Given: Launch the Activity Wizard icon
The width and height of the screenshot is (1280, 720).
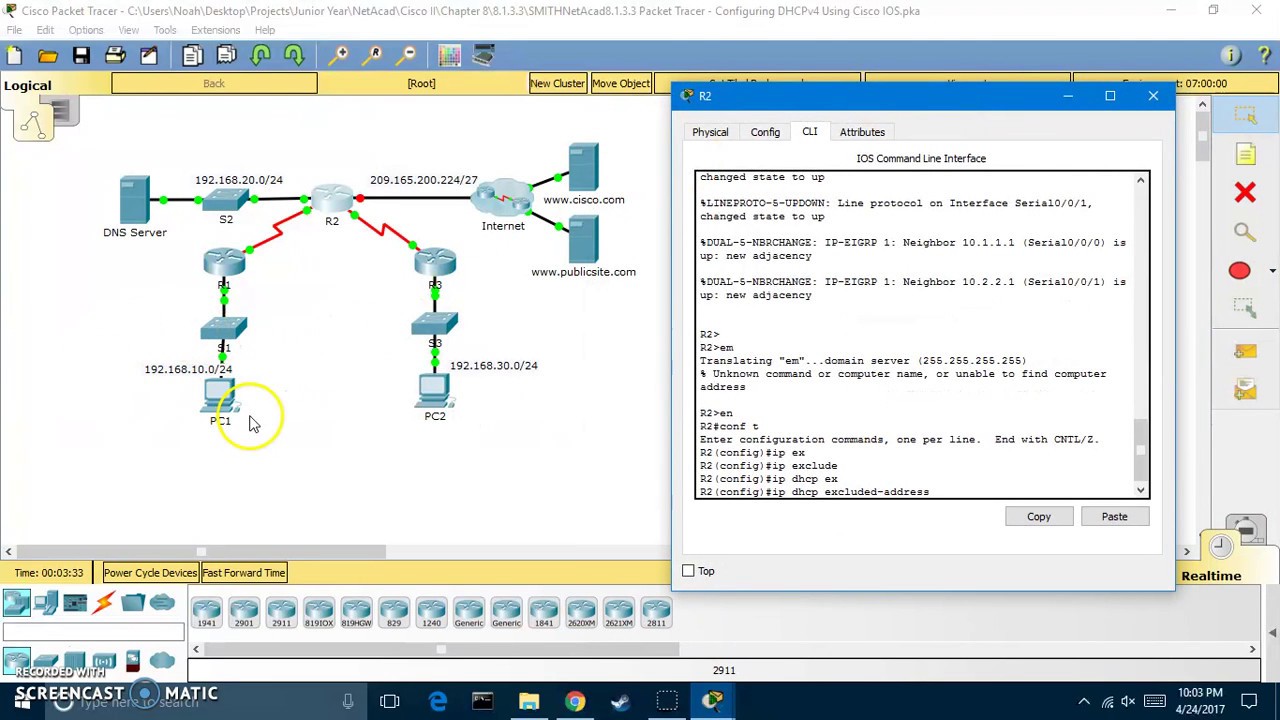Looking at the screenshot, I should click(x=149, y=55).
